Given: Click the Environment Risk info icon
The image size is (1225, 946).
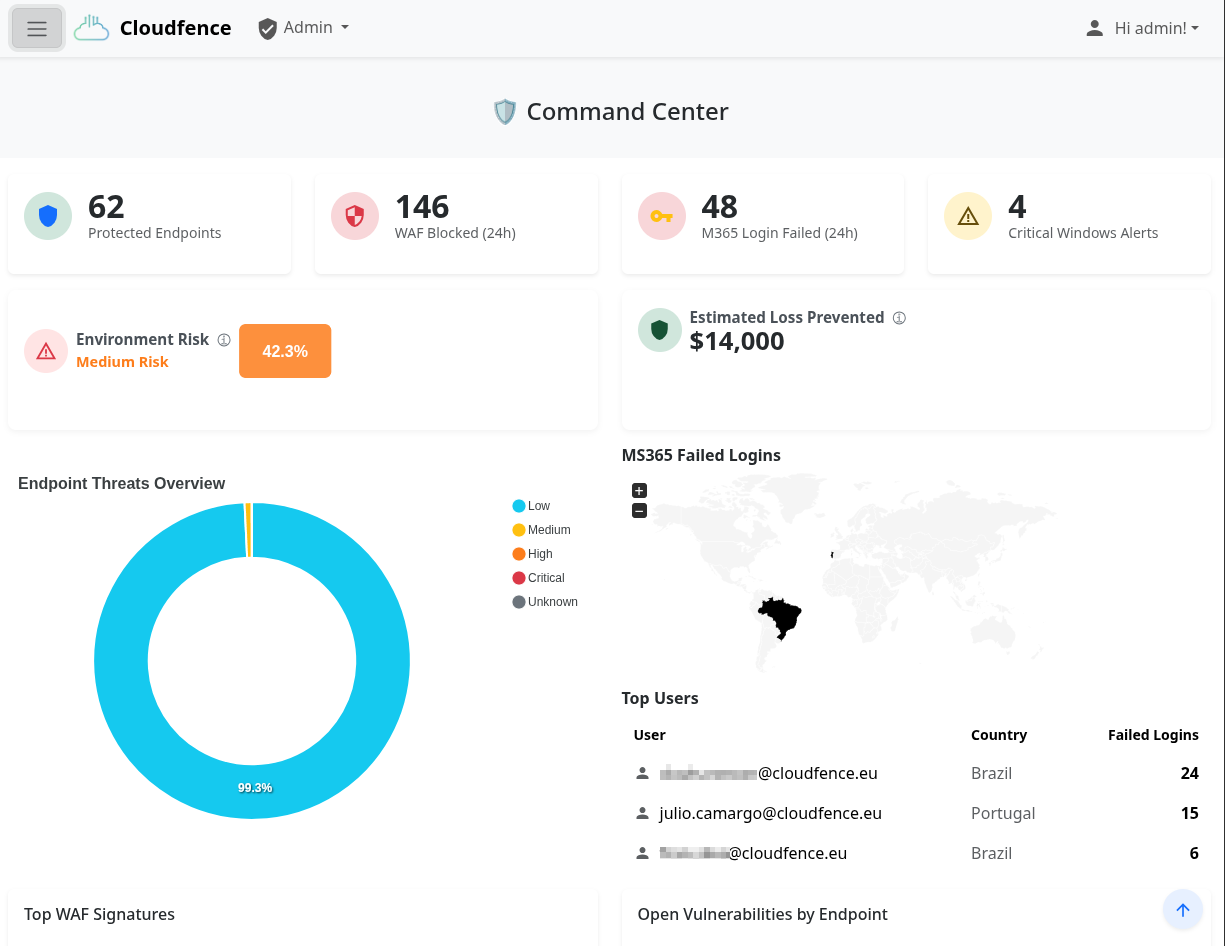Looking at the screenshot, I should [x=224, y=340].
